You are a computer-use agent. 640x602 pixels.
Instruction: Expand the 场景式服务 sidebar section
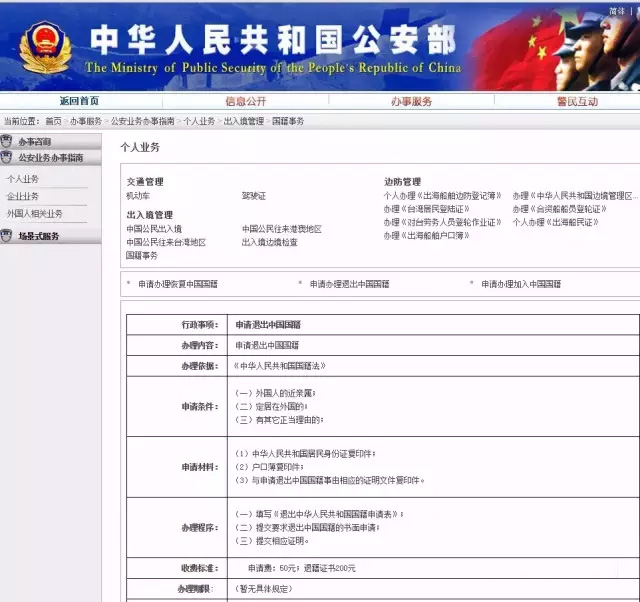point(38,237)
